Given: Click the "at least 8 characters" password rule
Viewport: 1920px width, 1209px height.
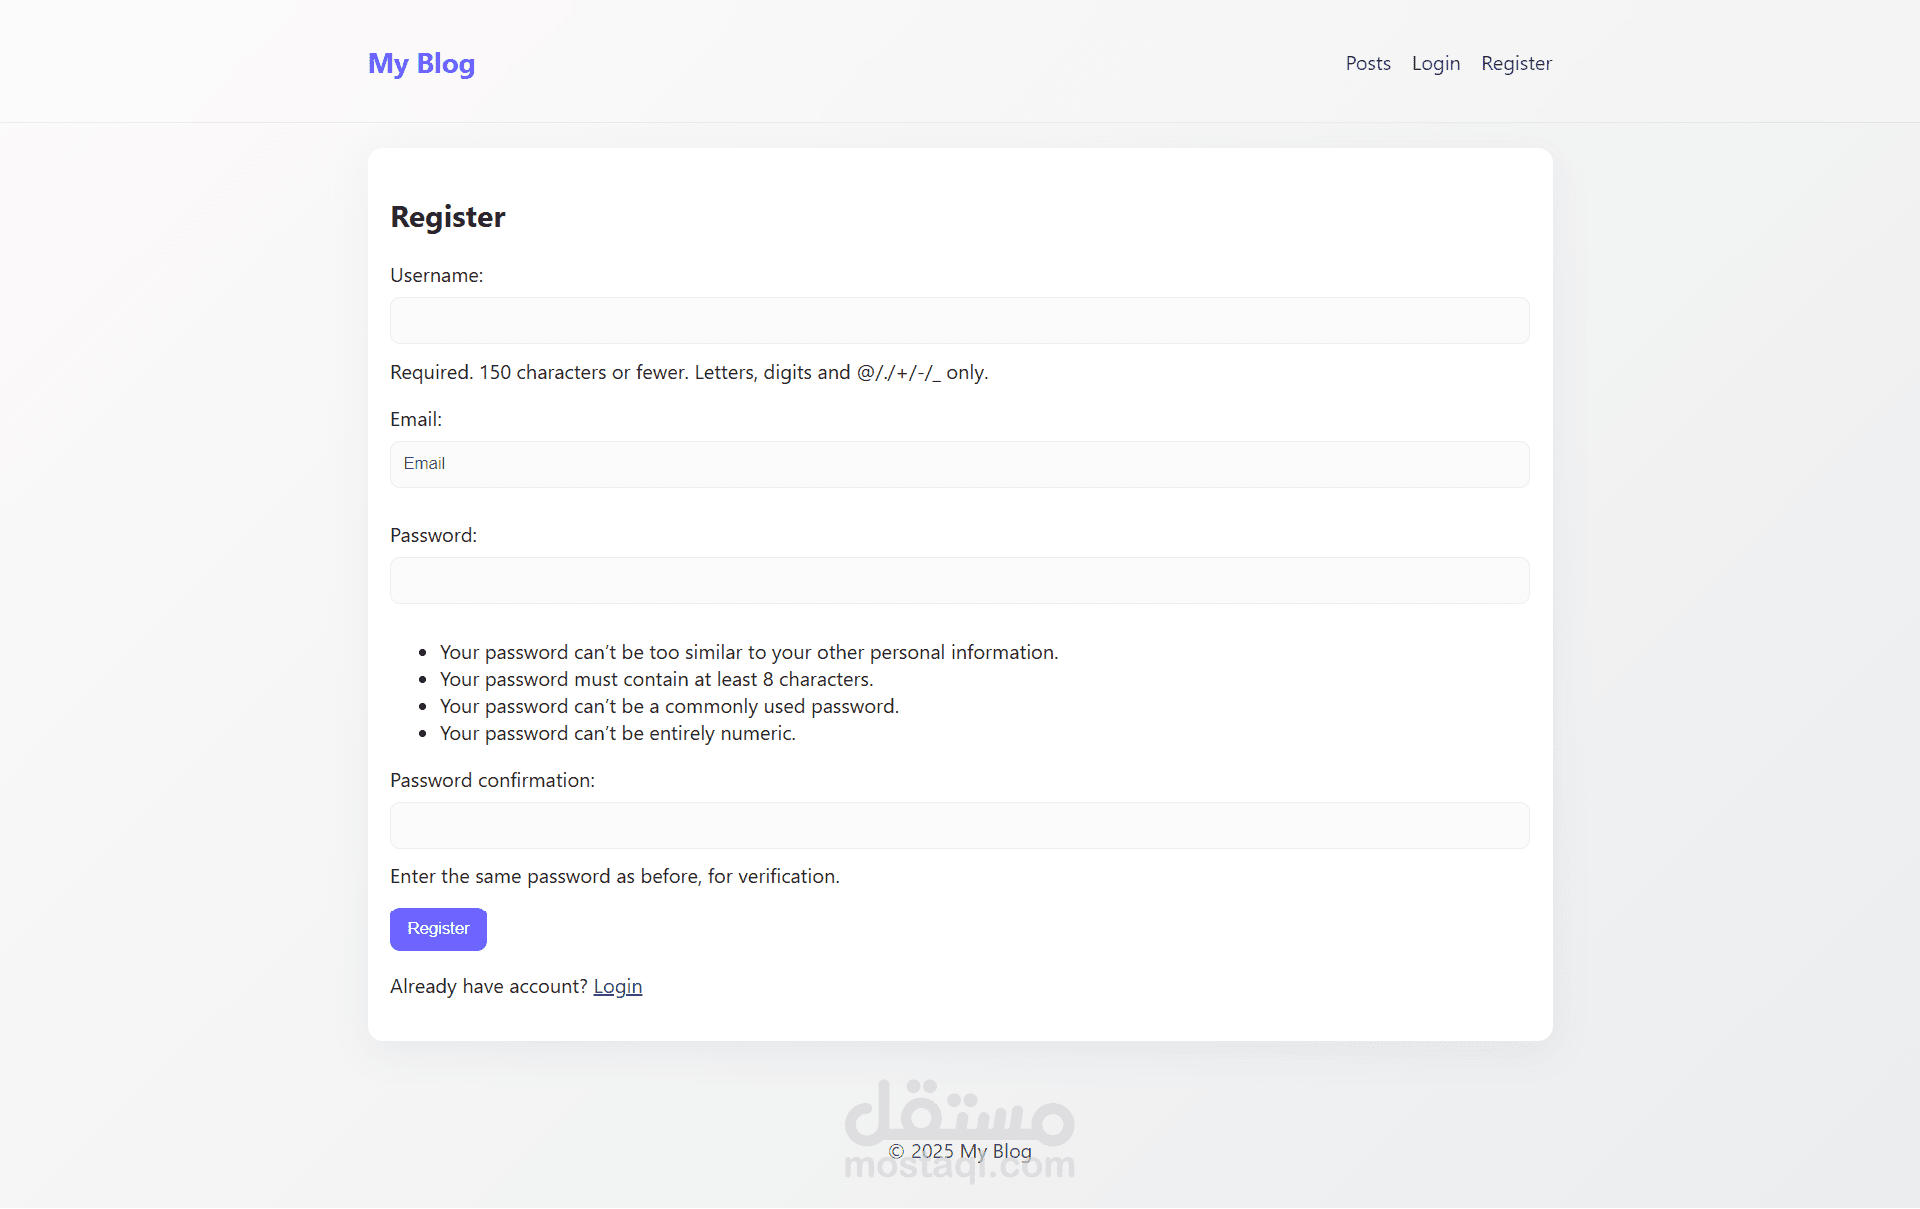Looking at the screenshot, I should pyautogui.click(x=656, y=679).
